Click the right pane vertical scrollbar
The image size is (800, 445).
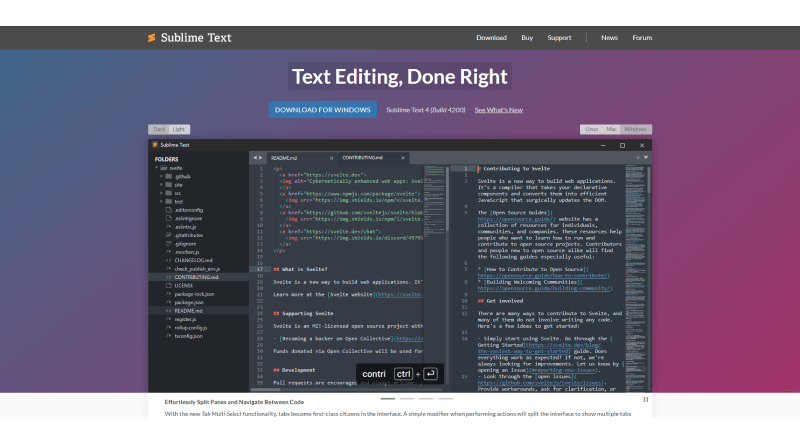(649, 180)
